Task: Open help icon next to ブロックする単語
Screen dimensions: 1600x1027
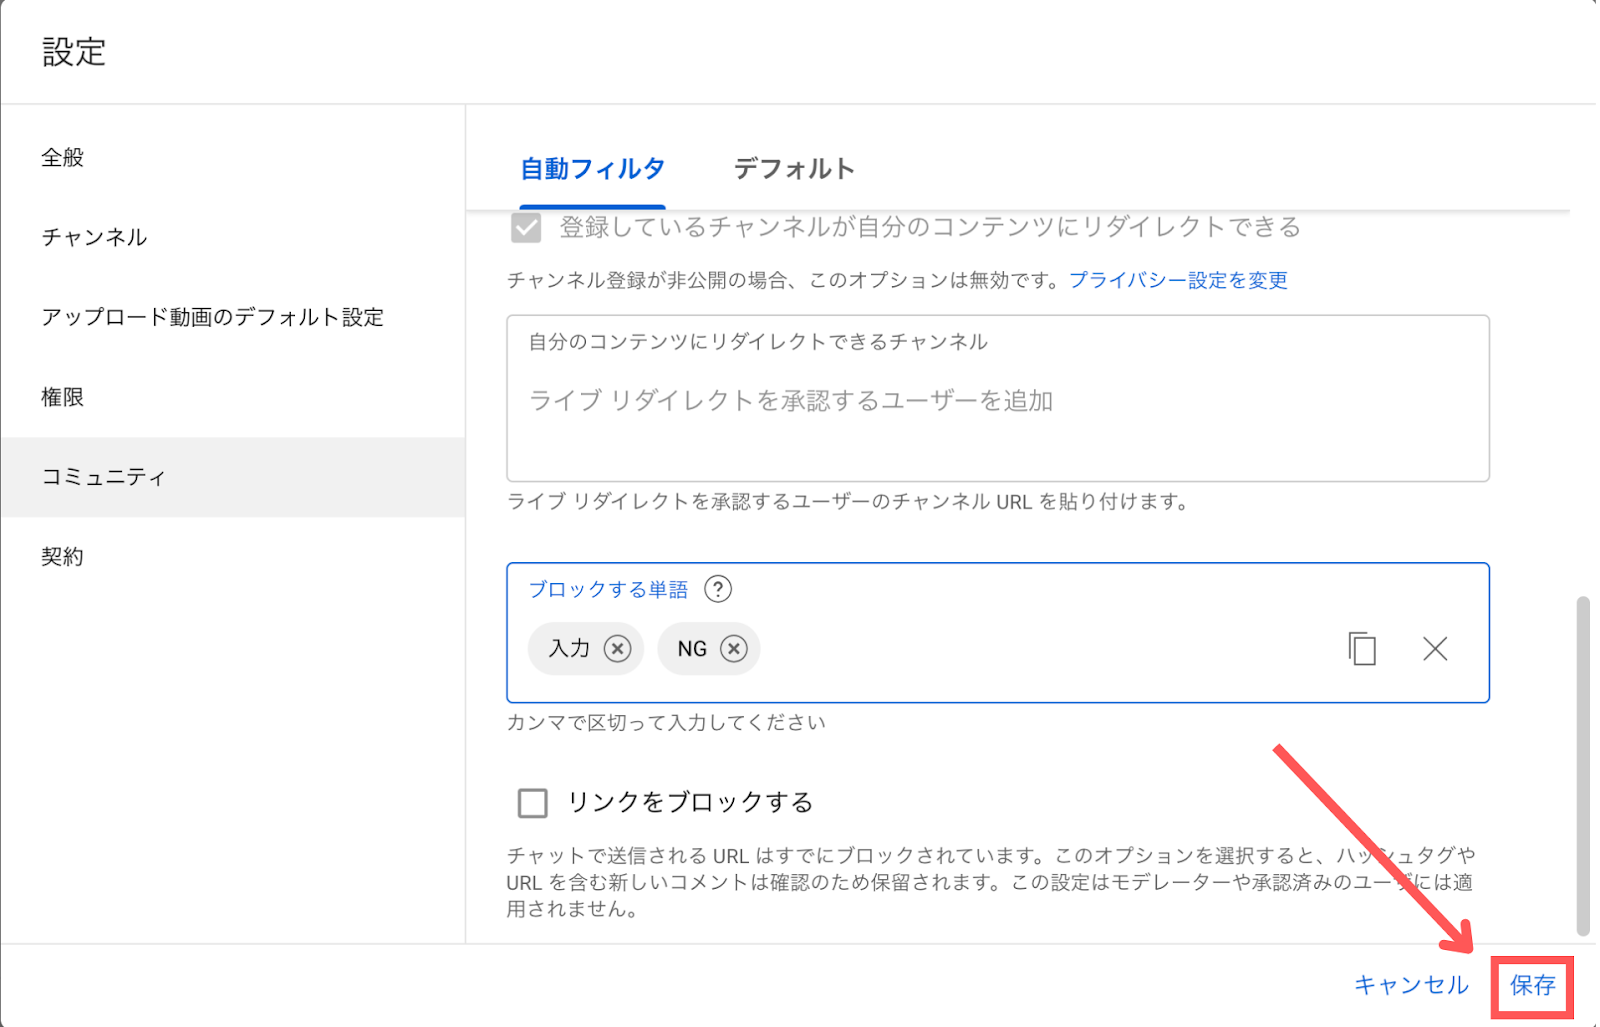Action: click(718, 589)
